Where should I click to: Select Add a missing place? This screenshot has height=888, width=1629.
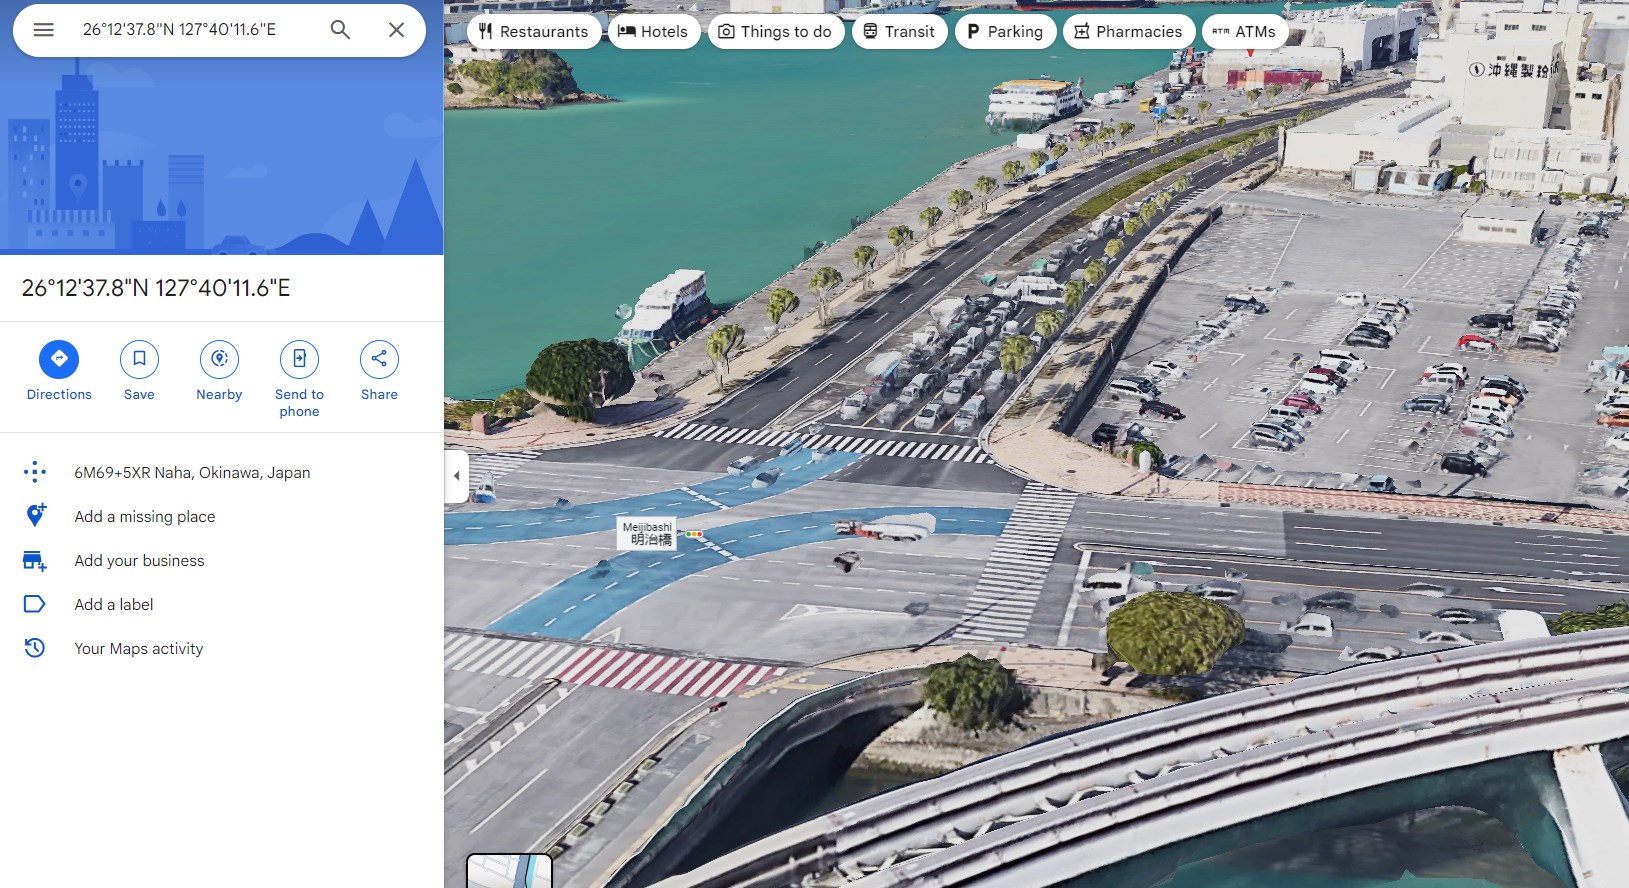(x=145, y=516)
